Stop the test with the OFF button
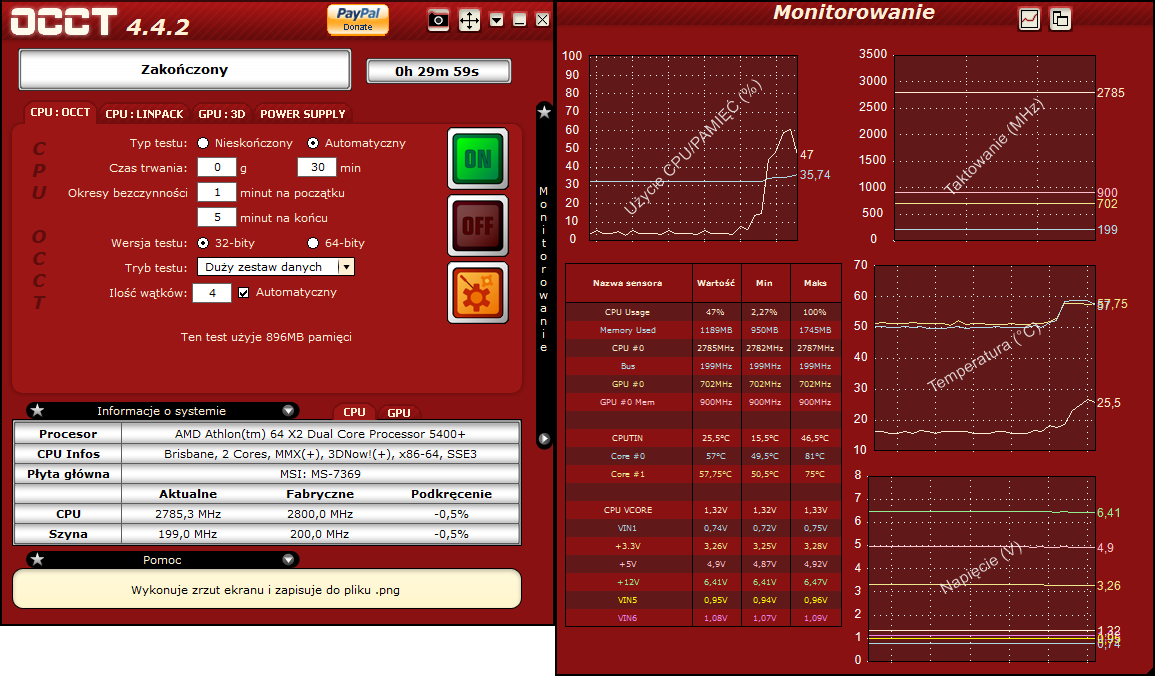Image resolution: width=1155 pixels, height=676 pixels. [478, 225]
